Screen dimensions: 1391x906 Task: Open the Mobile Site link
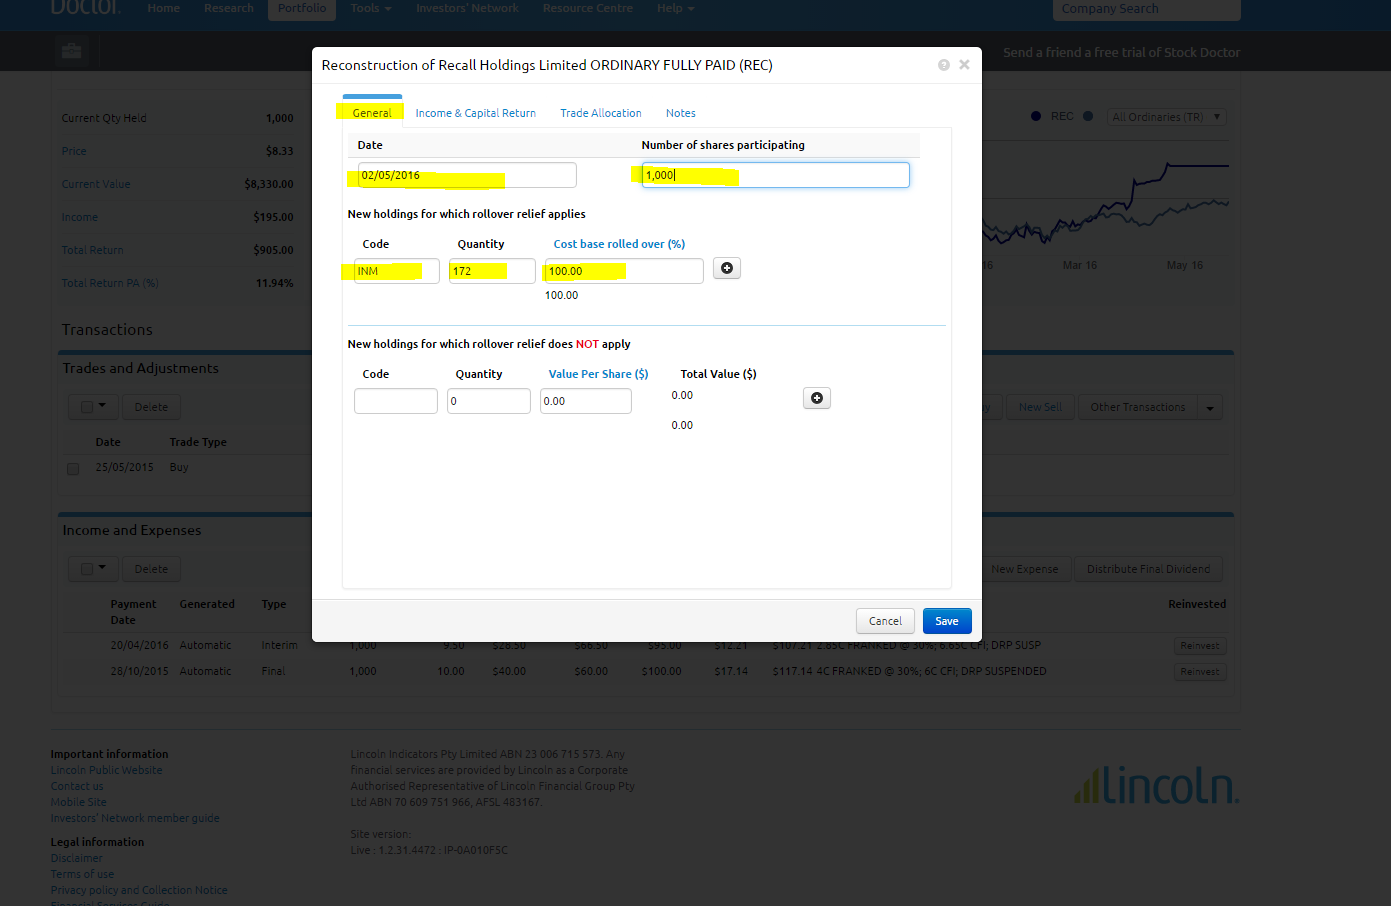point(79,802)
